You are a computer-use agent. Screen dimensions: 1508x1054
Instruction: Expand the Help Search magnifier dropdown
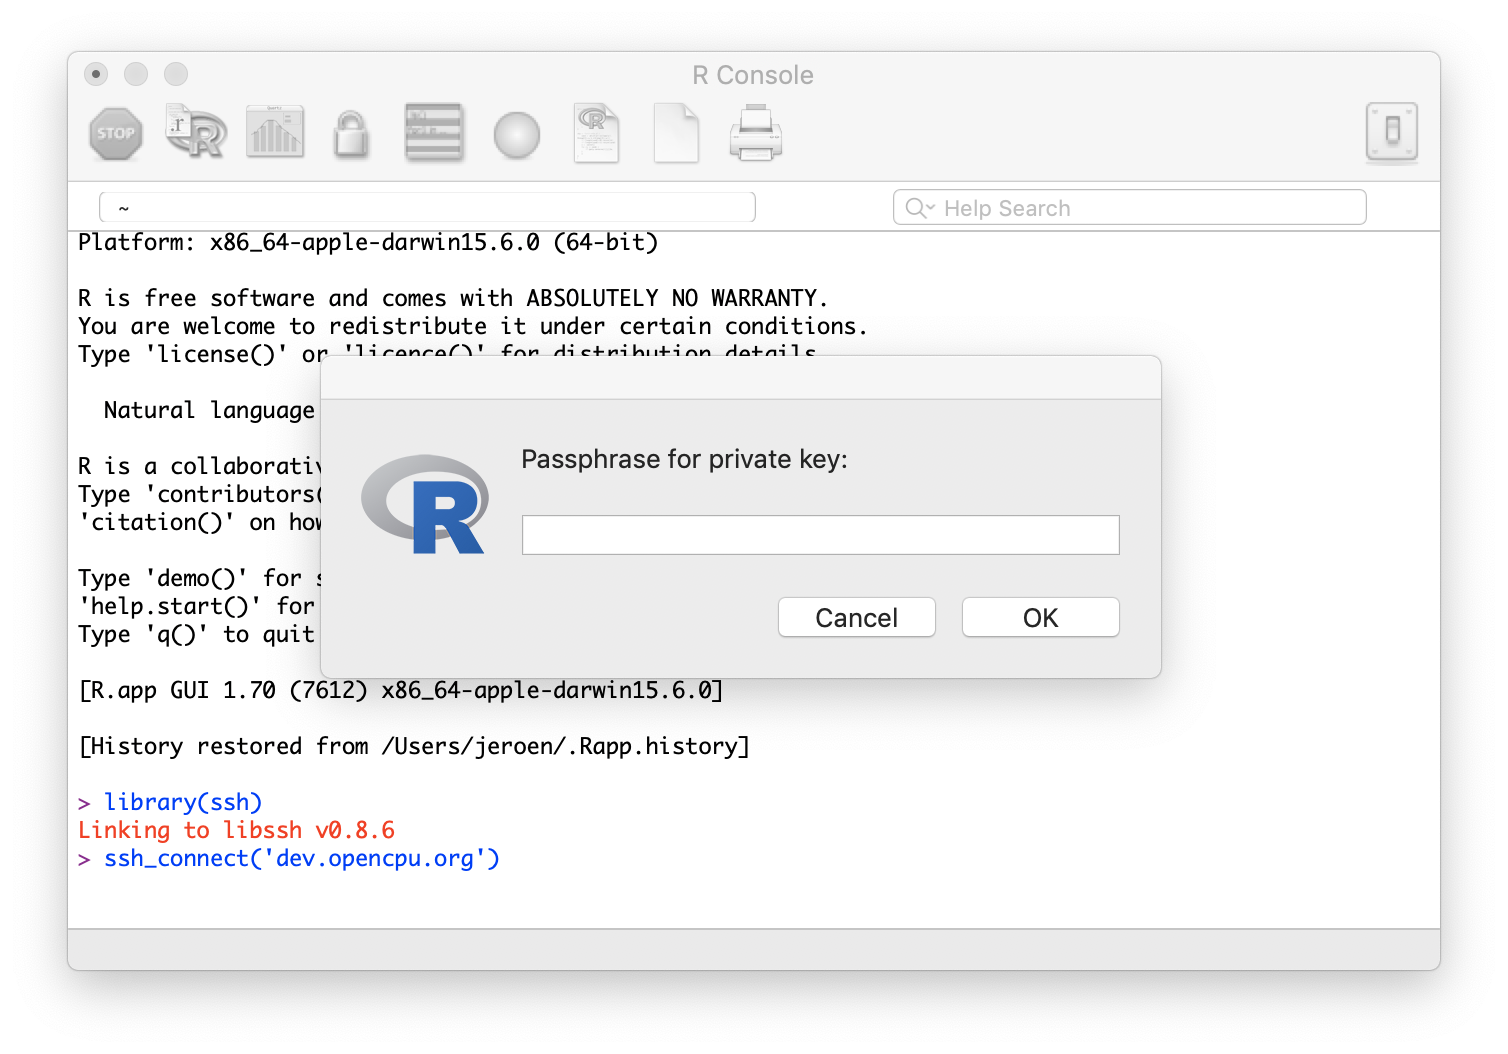point(919,208)
